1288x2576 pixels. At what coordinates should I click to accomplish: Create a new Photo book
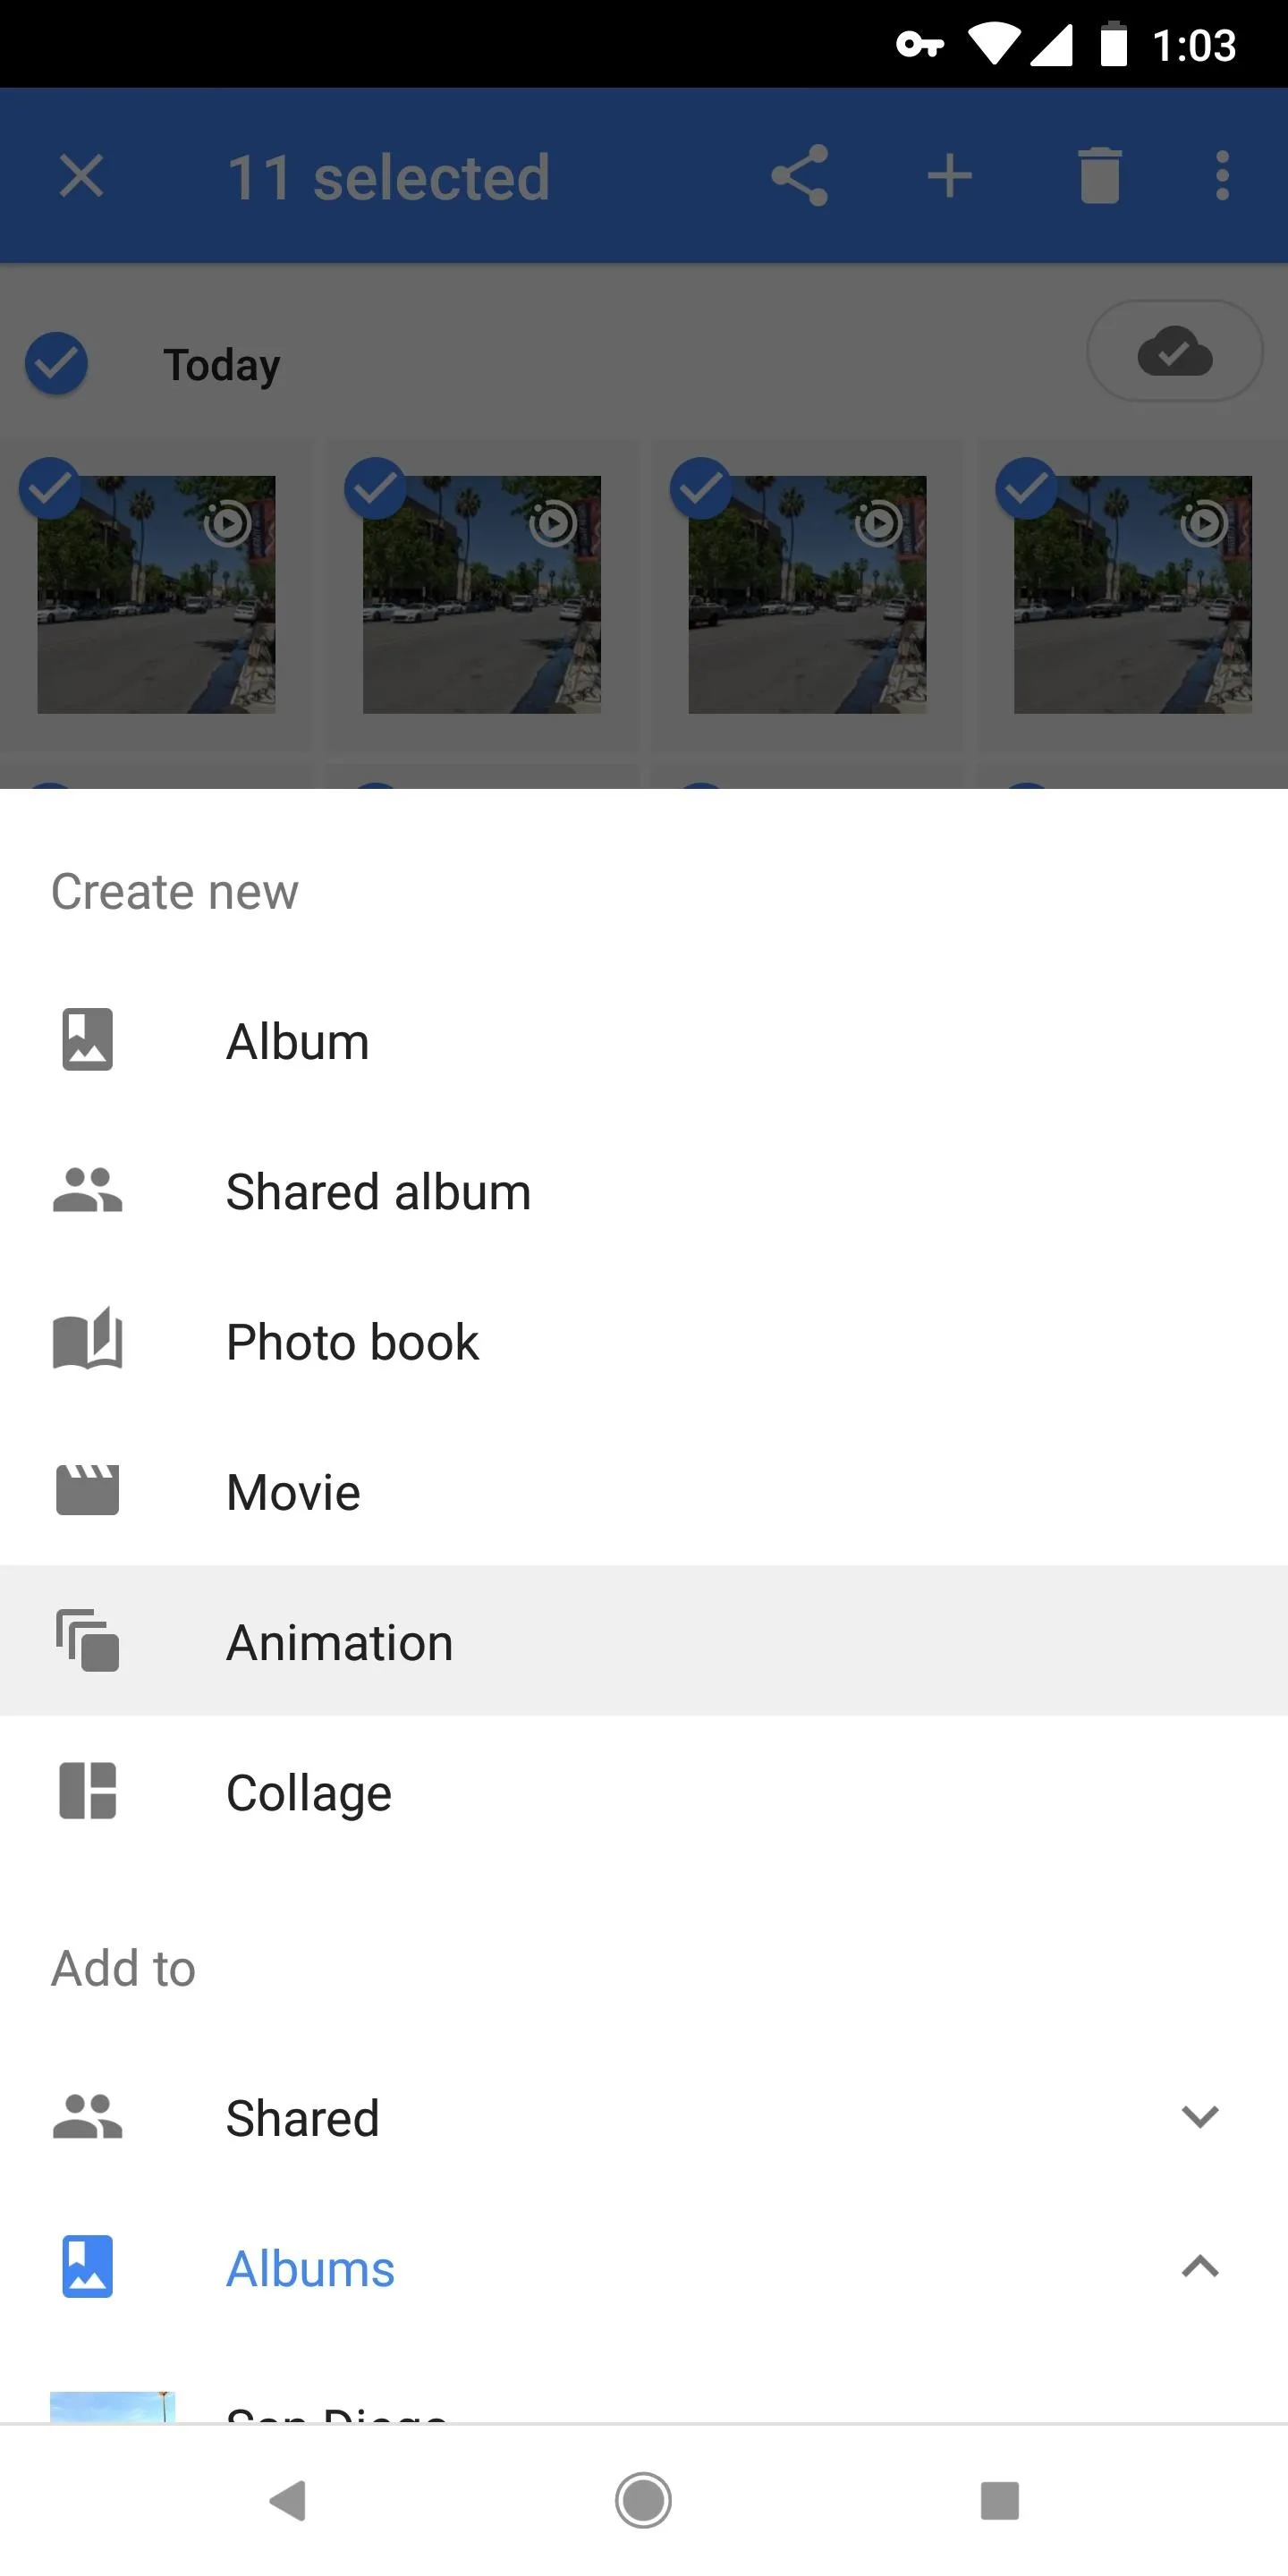pyautogui.click(x=644, y=1341)
